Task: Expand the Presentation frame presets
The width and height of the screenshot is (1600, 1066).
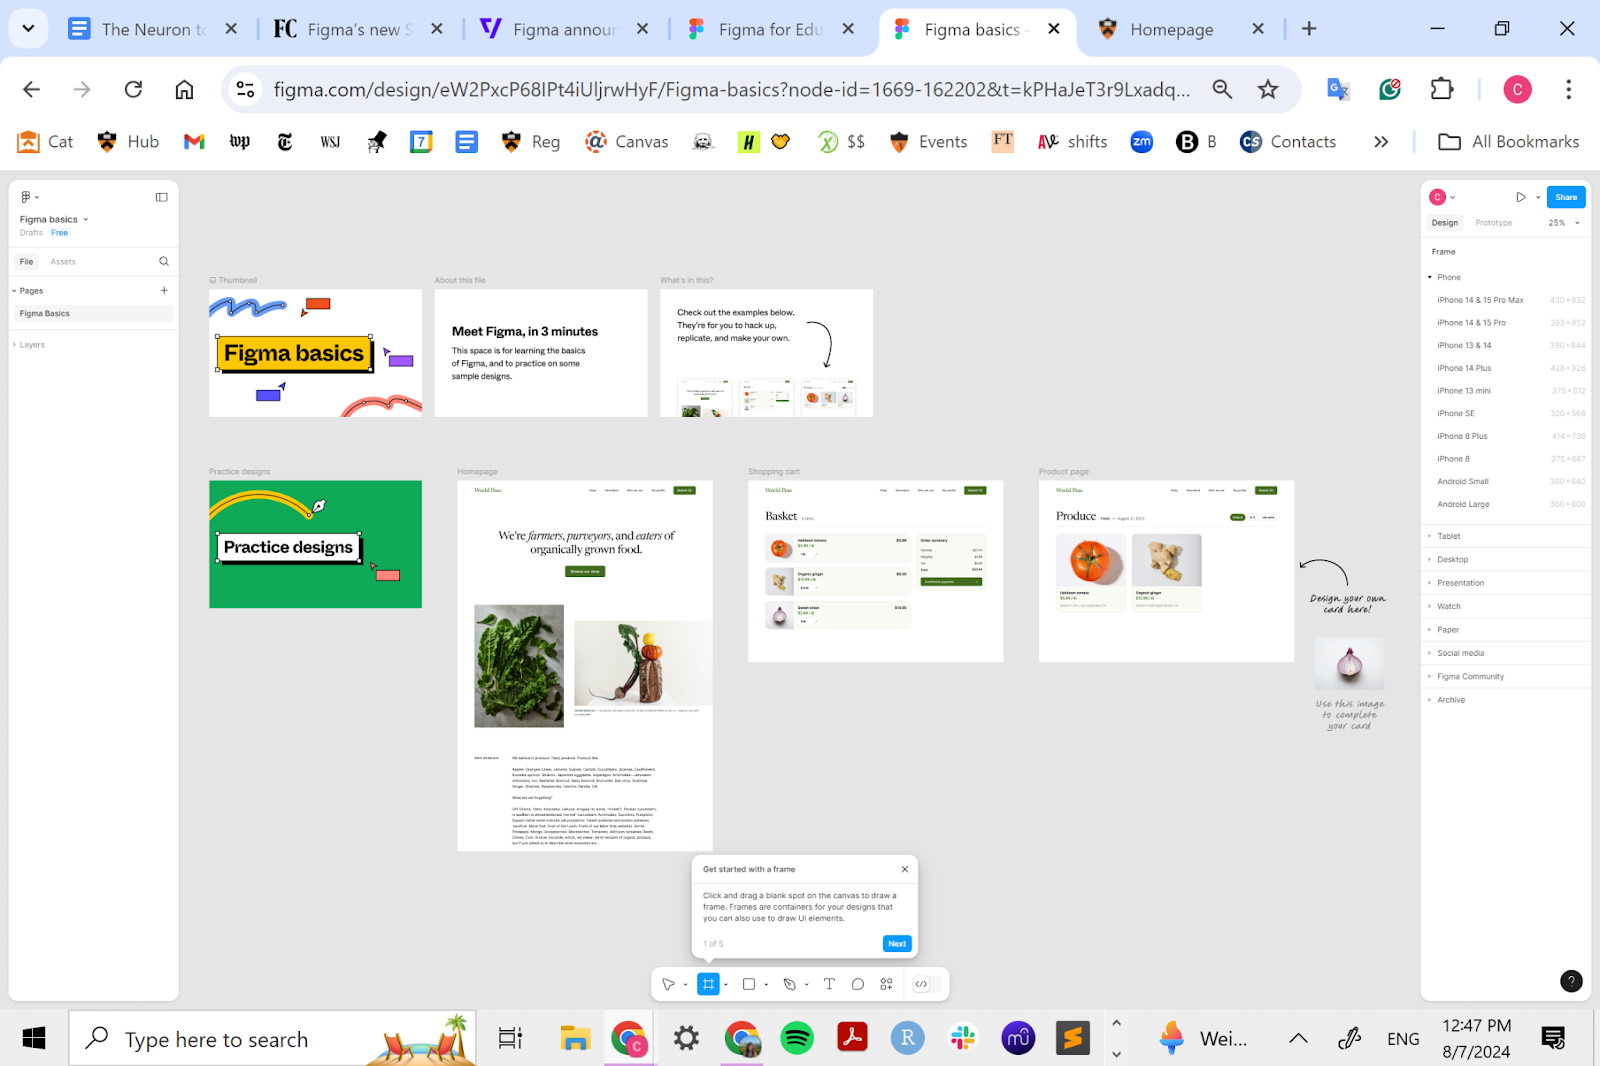Action: 1430,583
